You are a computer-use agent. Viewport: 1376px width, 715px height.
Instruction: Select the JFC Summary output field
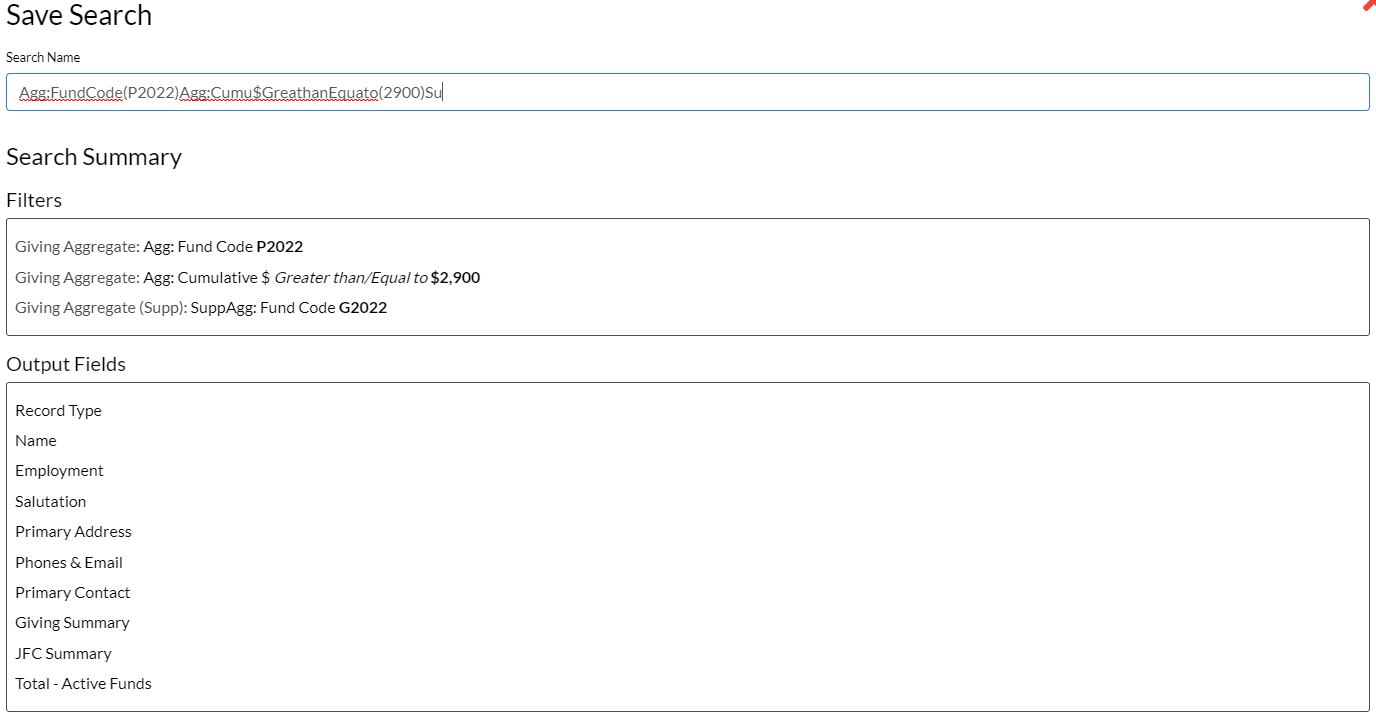pos(63,654)
